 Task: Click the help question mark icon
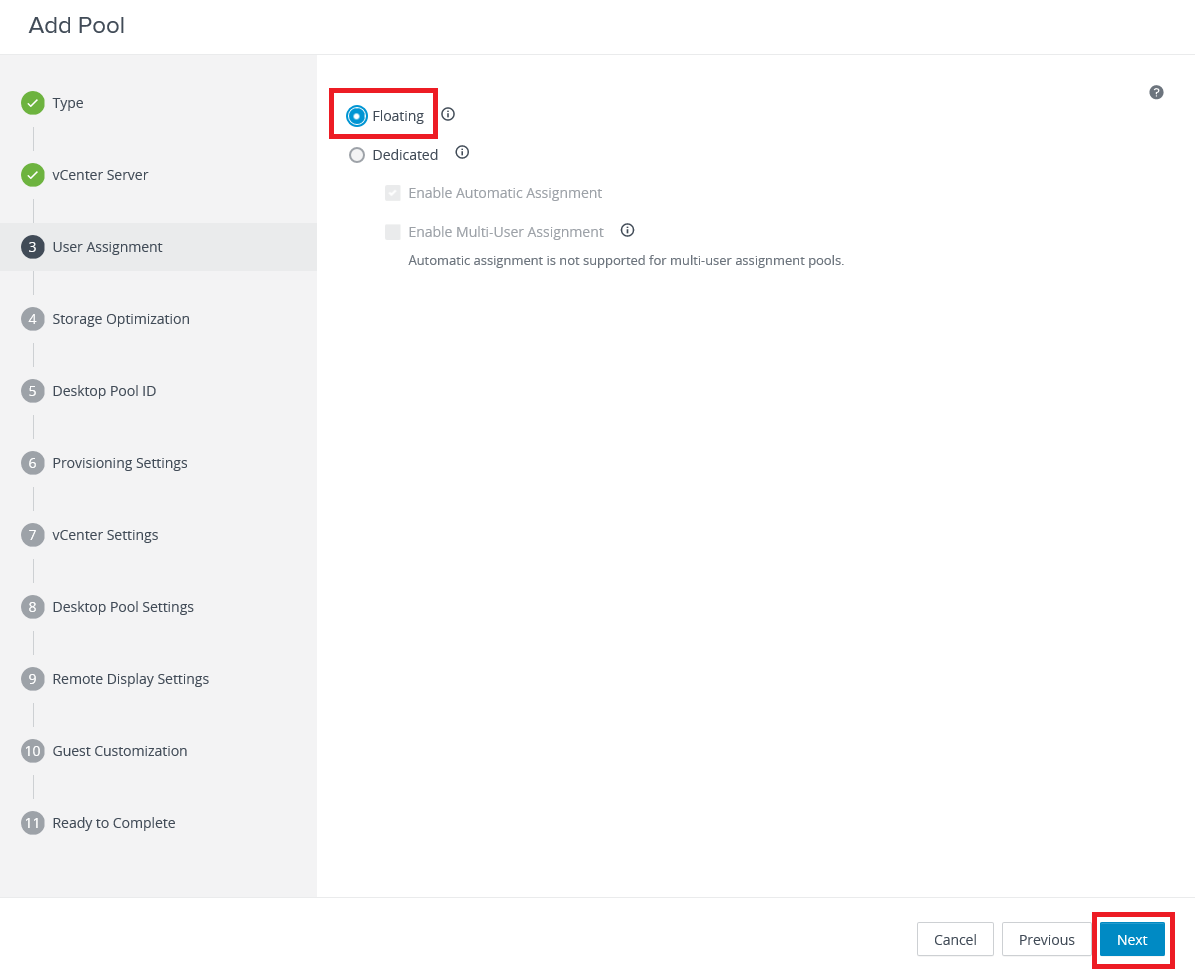1156,93
